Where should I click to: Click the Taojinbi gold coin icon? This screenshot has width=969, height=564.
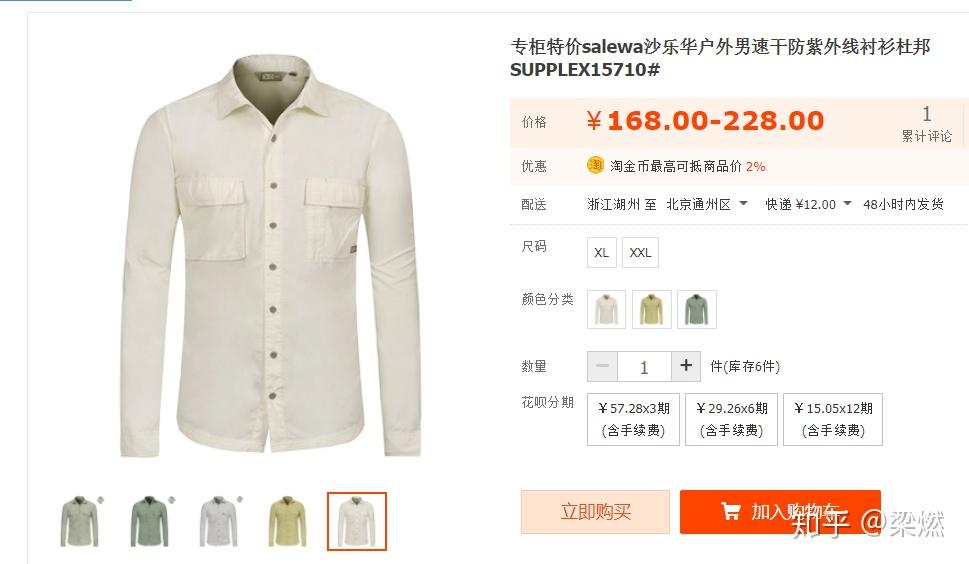pos(595,166)
